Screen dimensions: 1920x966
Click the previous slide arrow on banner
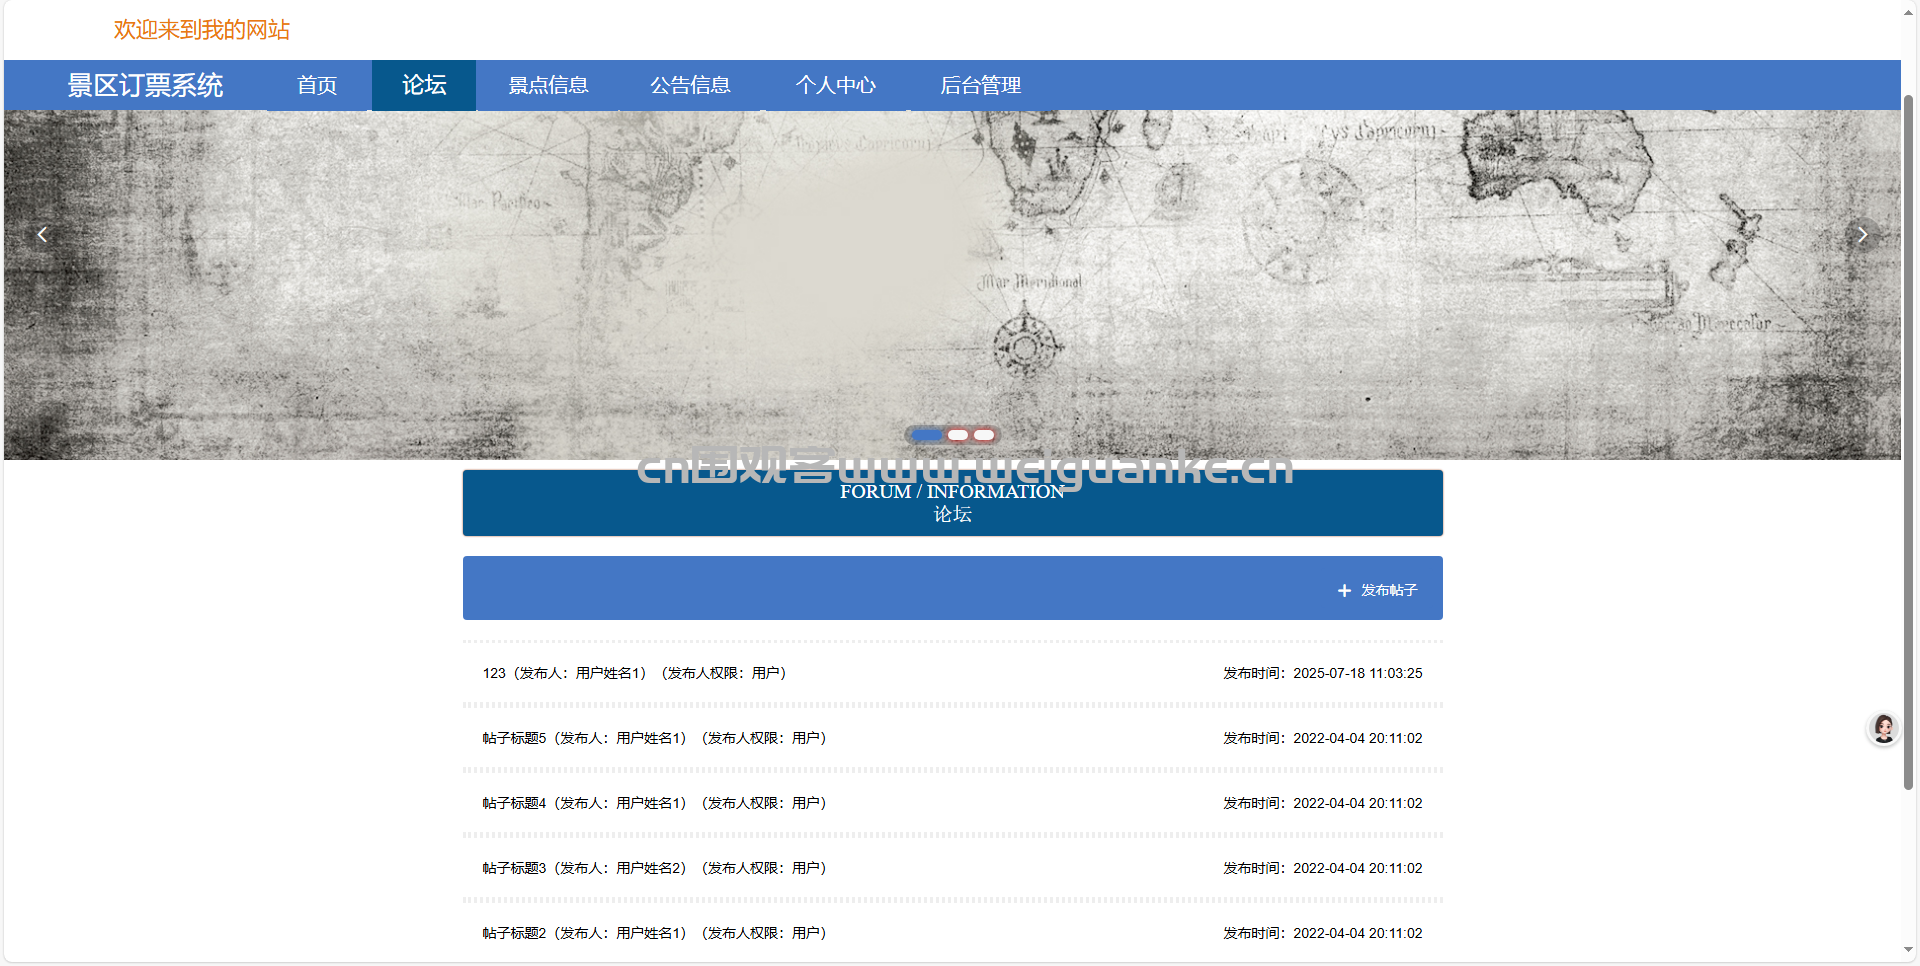tap(42, 234)
